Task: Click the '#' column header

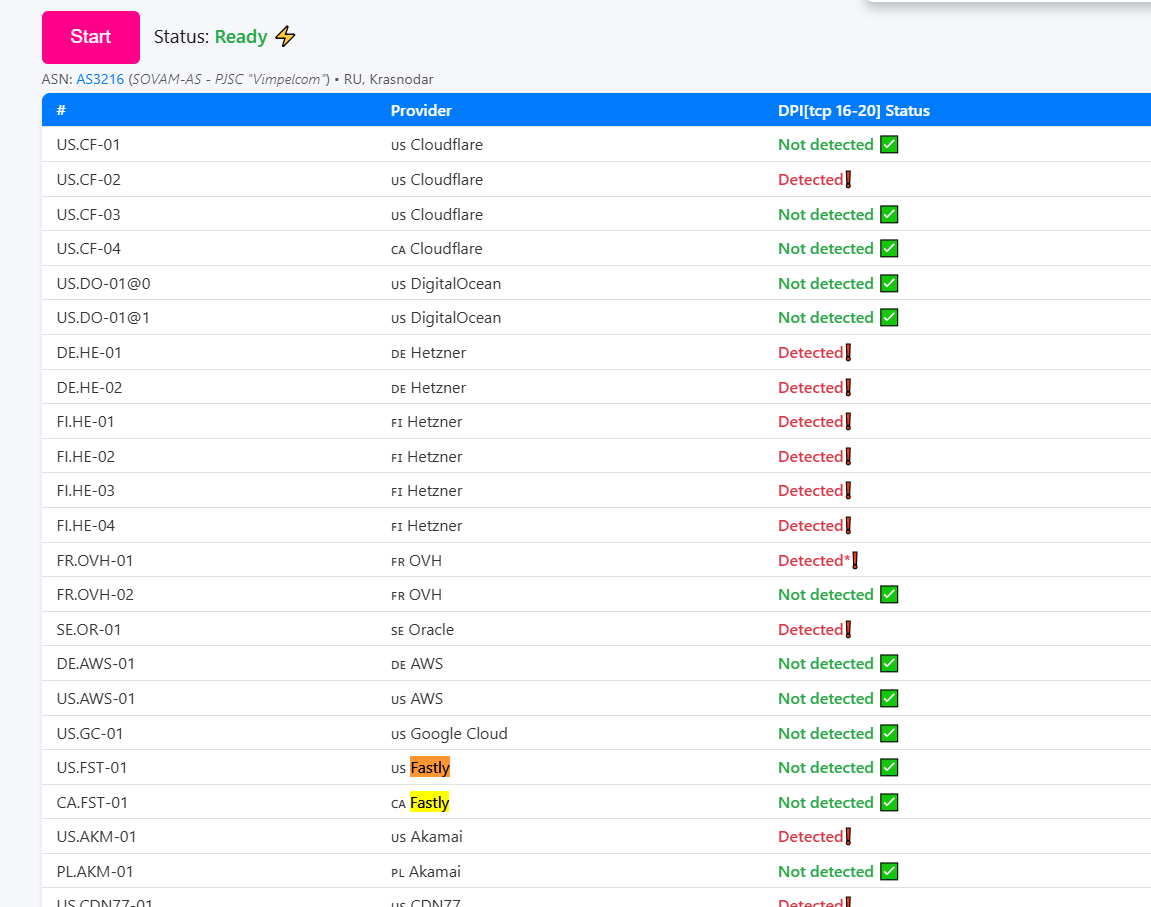Action: point(62,110)
